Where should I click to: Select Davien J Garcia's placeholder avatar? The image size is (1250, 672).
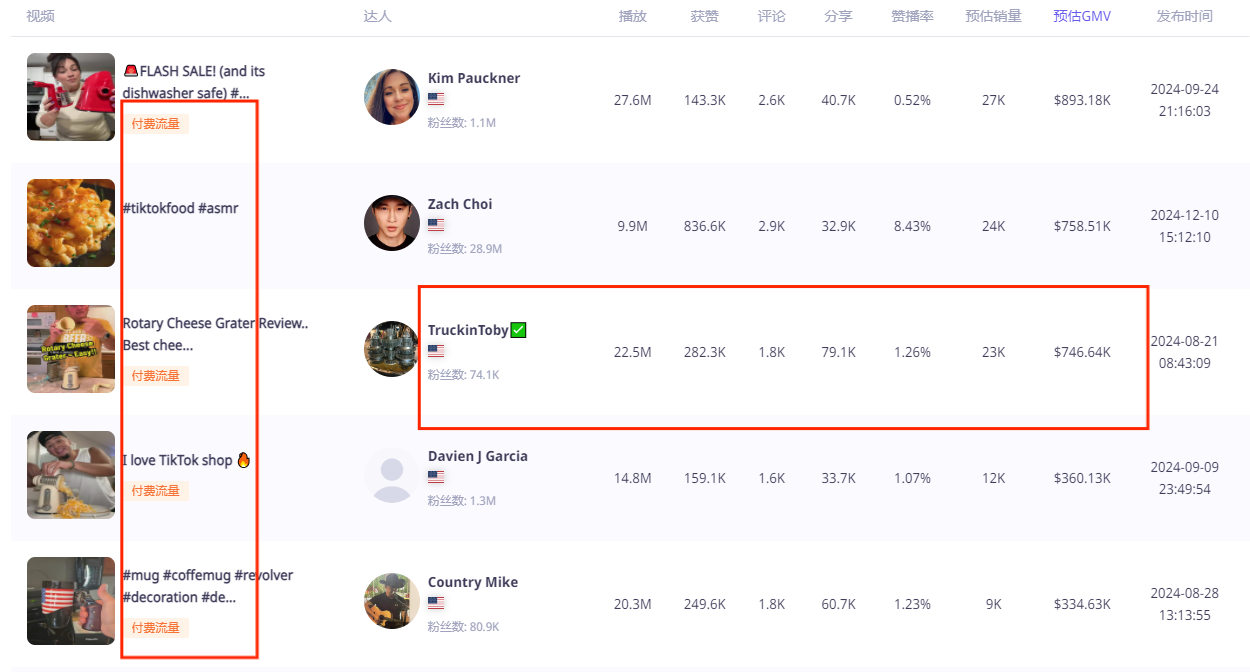[391, 475]
